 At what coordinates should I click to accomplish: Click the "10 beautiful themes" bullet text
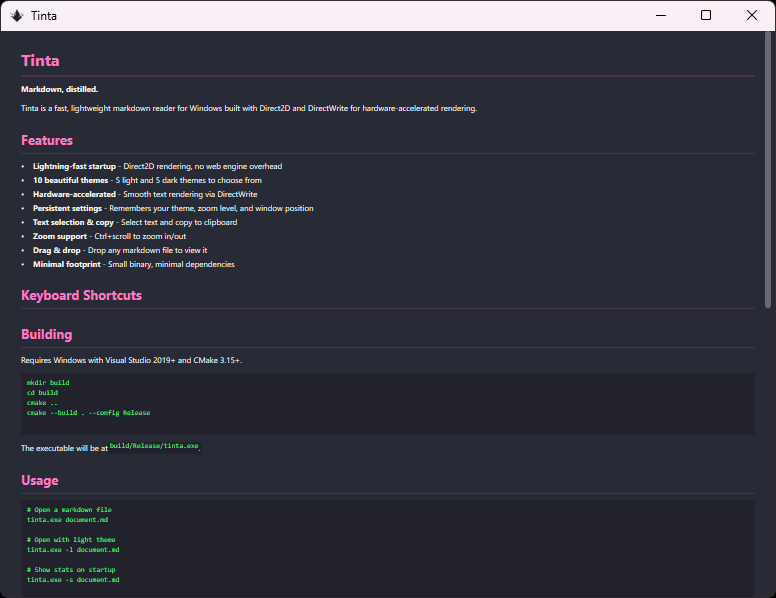[70, 180]
